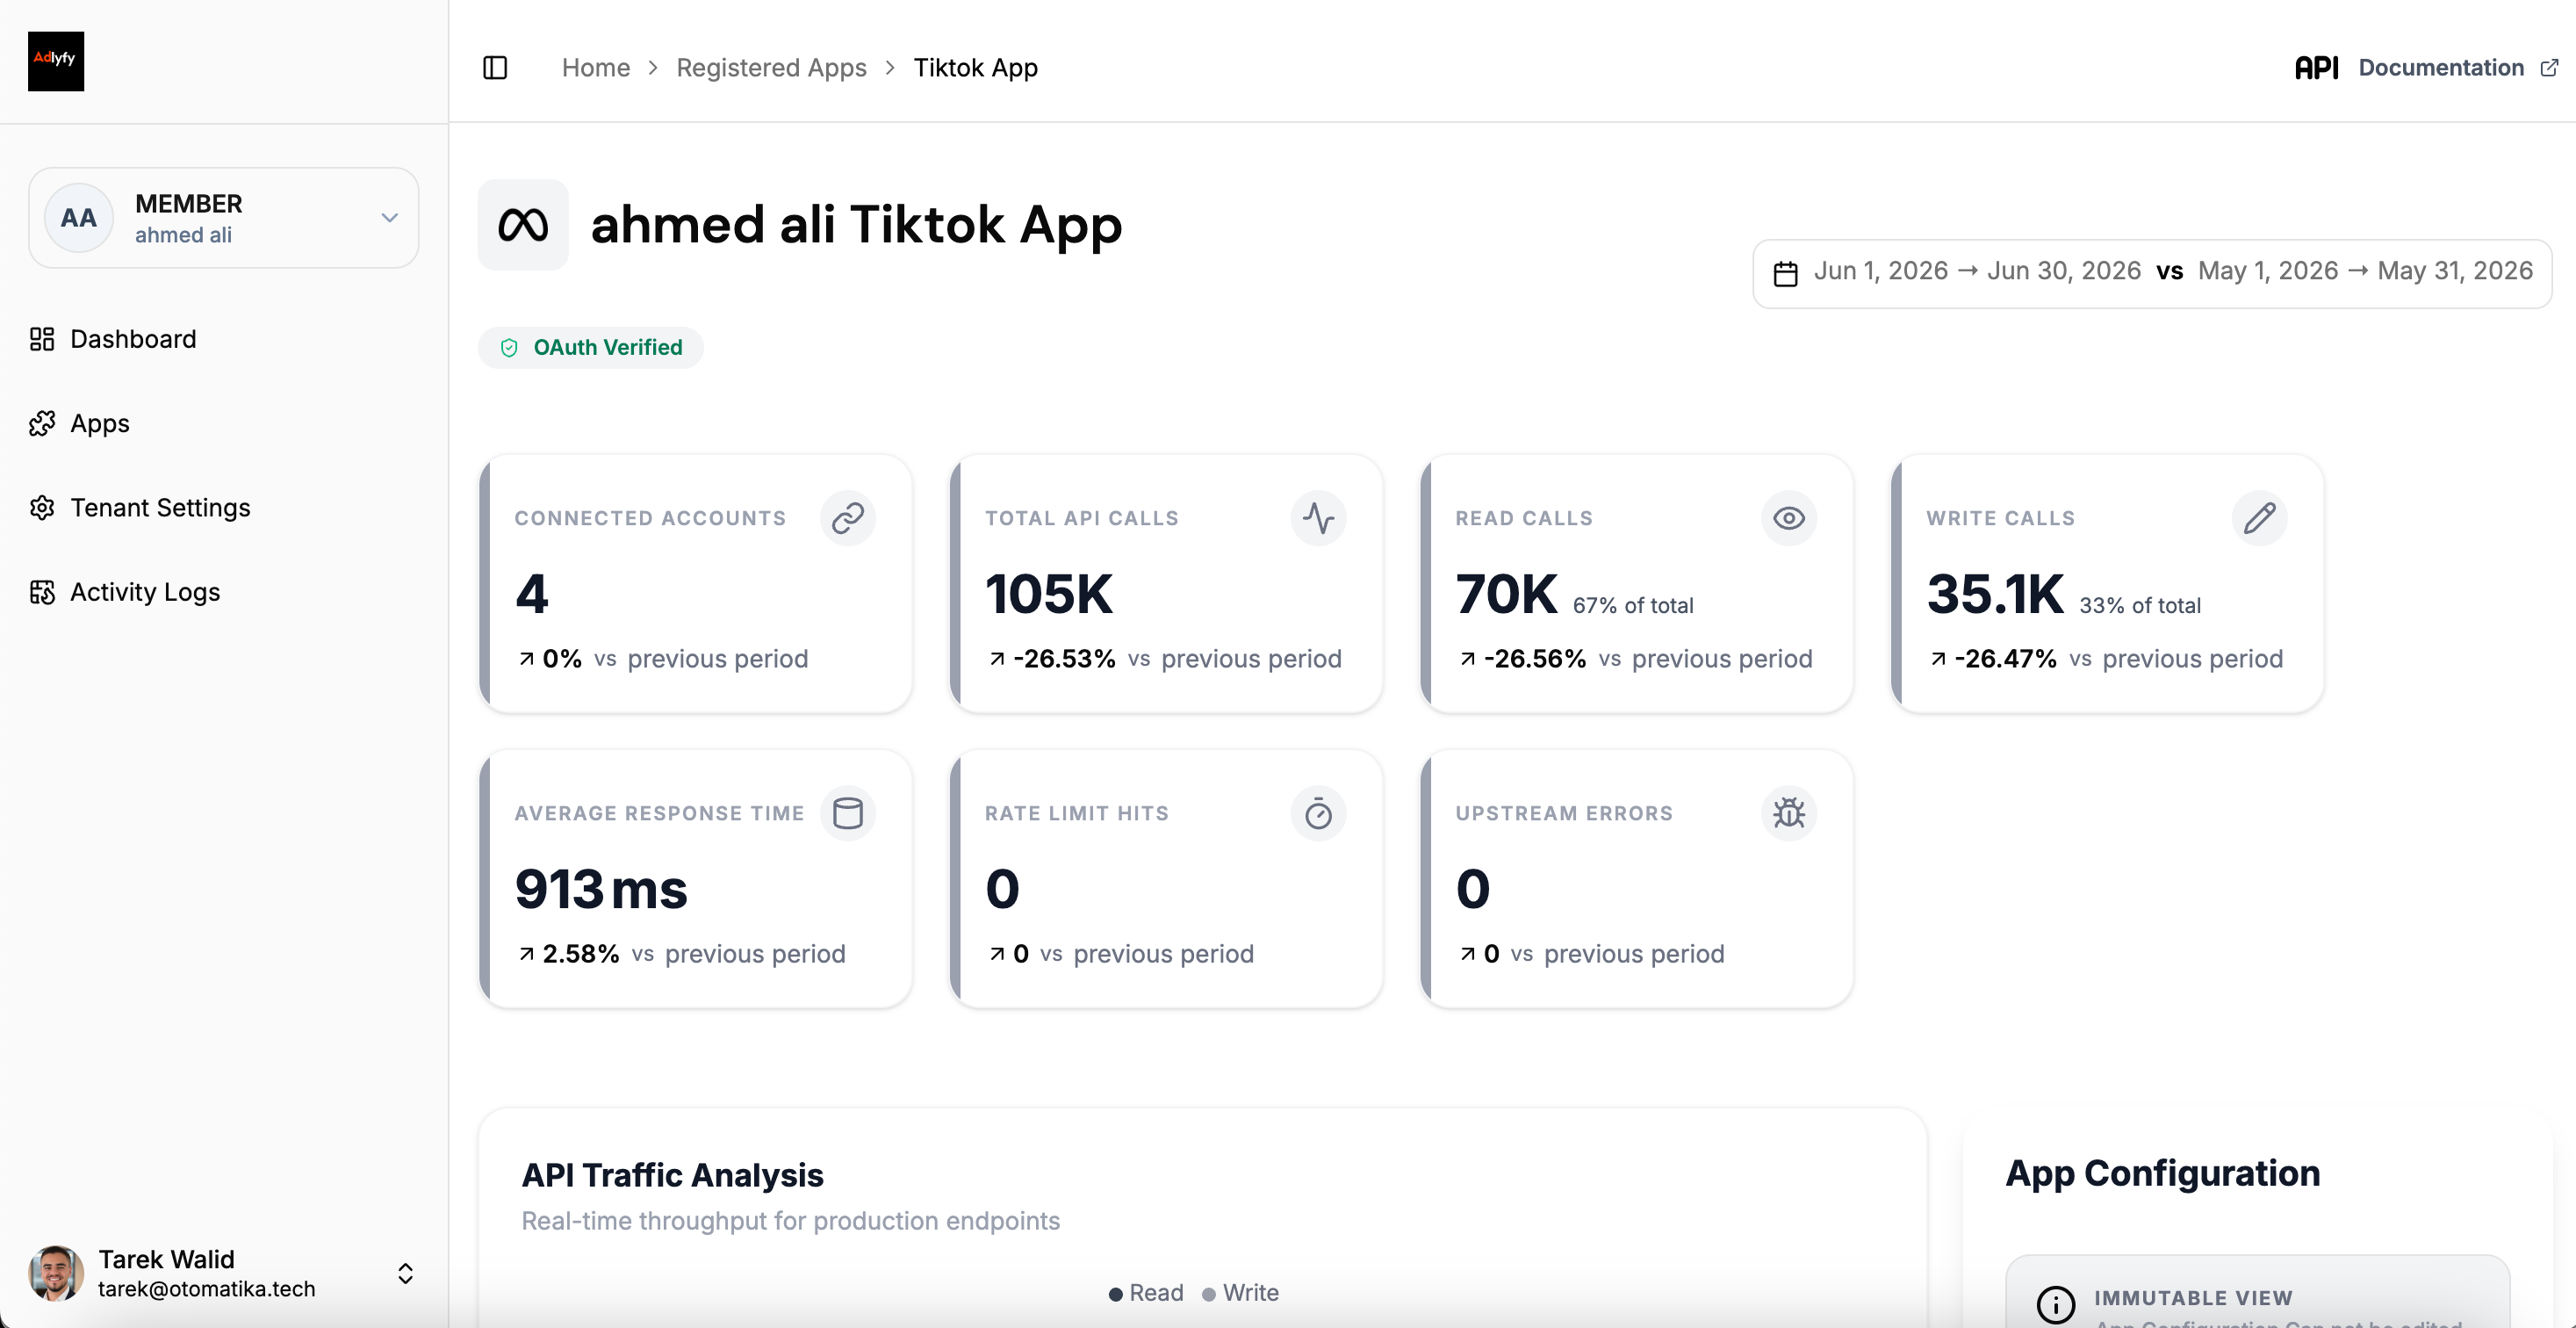Click the calendar icon in date range
The image size is (2576, 1328).
1786,273
